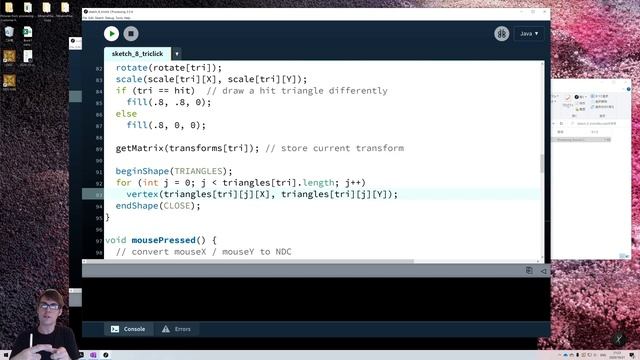
Task: Open the tab options arrow menu
Action: (x=177, y=54)
